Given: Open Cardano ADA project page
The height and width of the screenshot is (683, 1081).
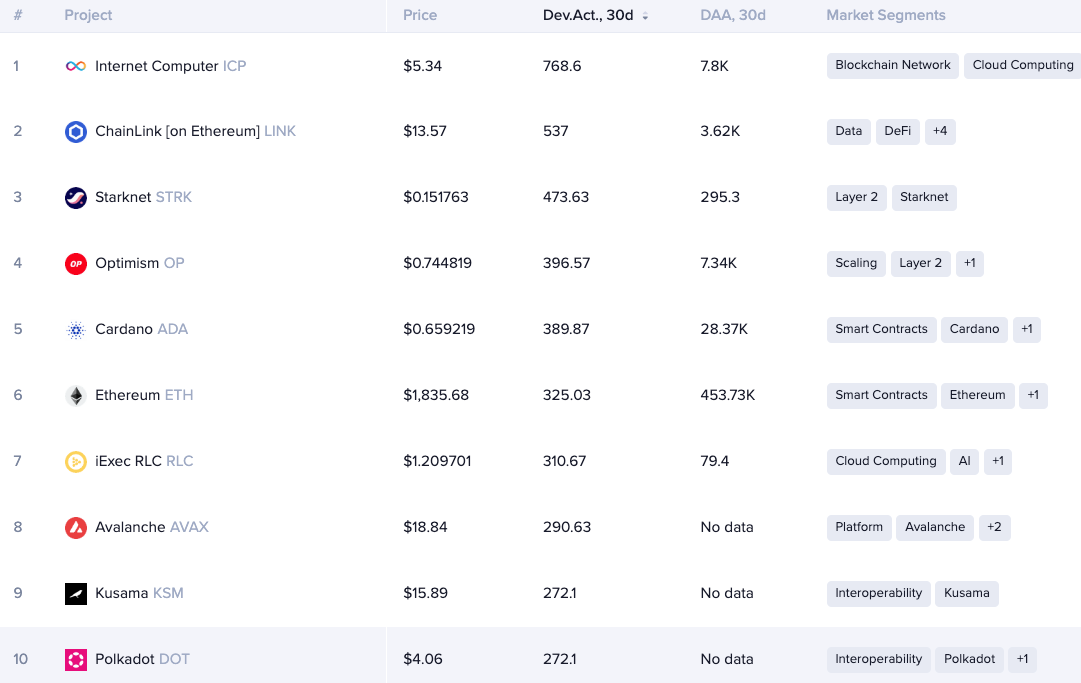Looking at the screenshot, I should click(x=141, y=329).
